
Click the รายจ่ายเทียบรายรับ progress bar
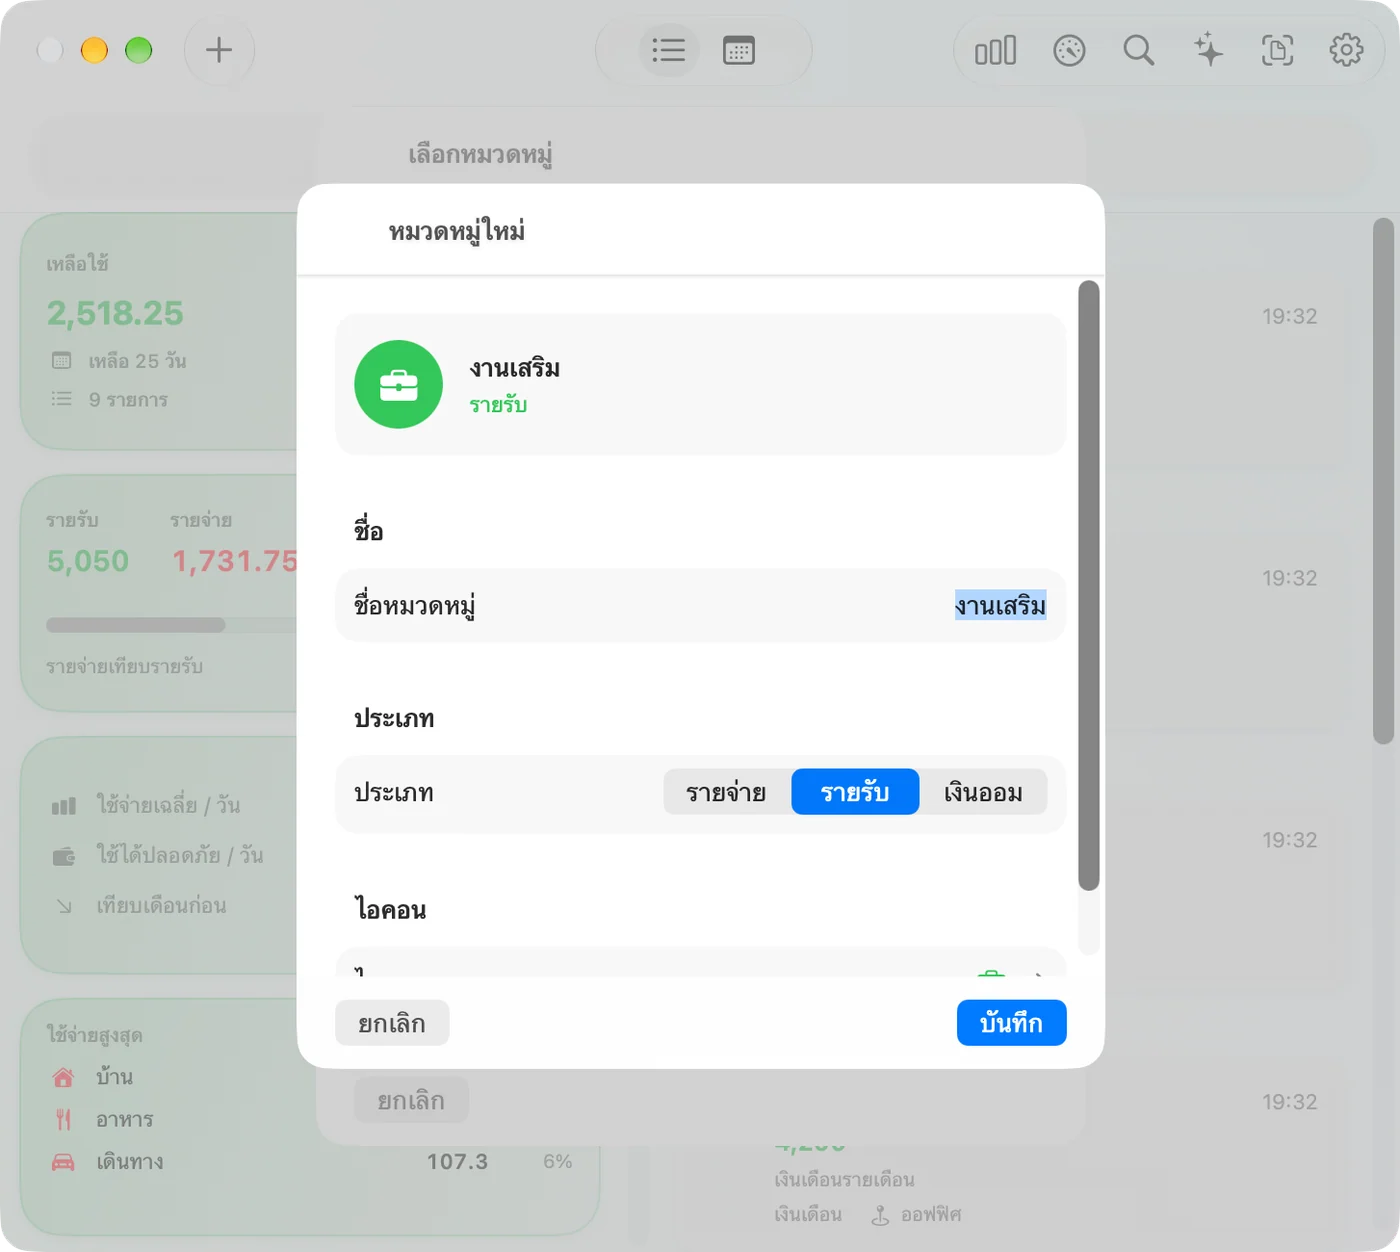(x=171, y=625)
